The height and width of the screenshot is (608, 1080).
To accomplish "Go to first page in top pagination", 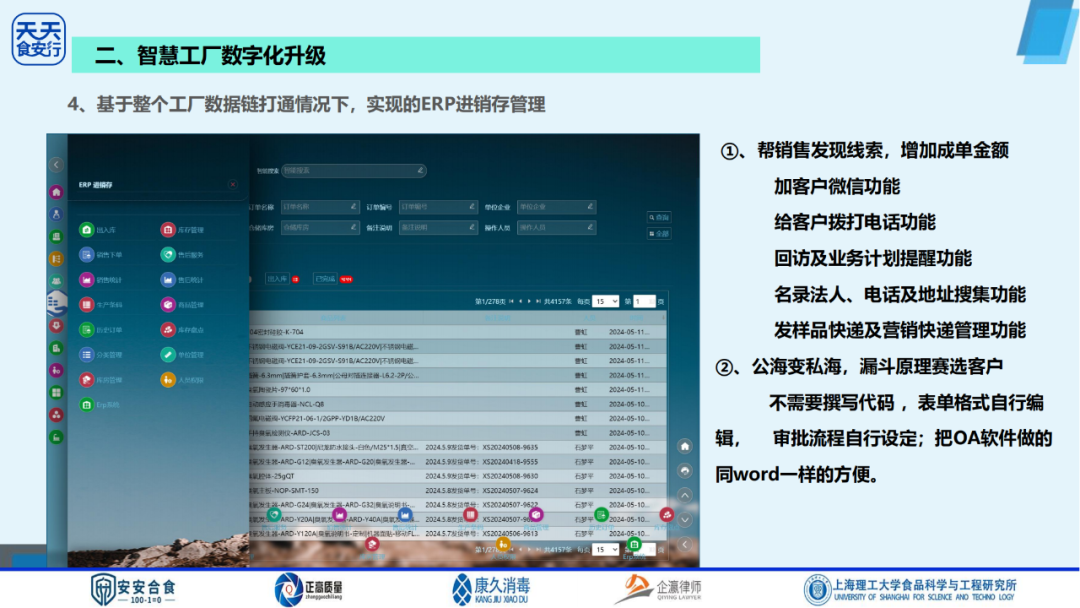I will click(511, 302).
